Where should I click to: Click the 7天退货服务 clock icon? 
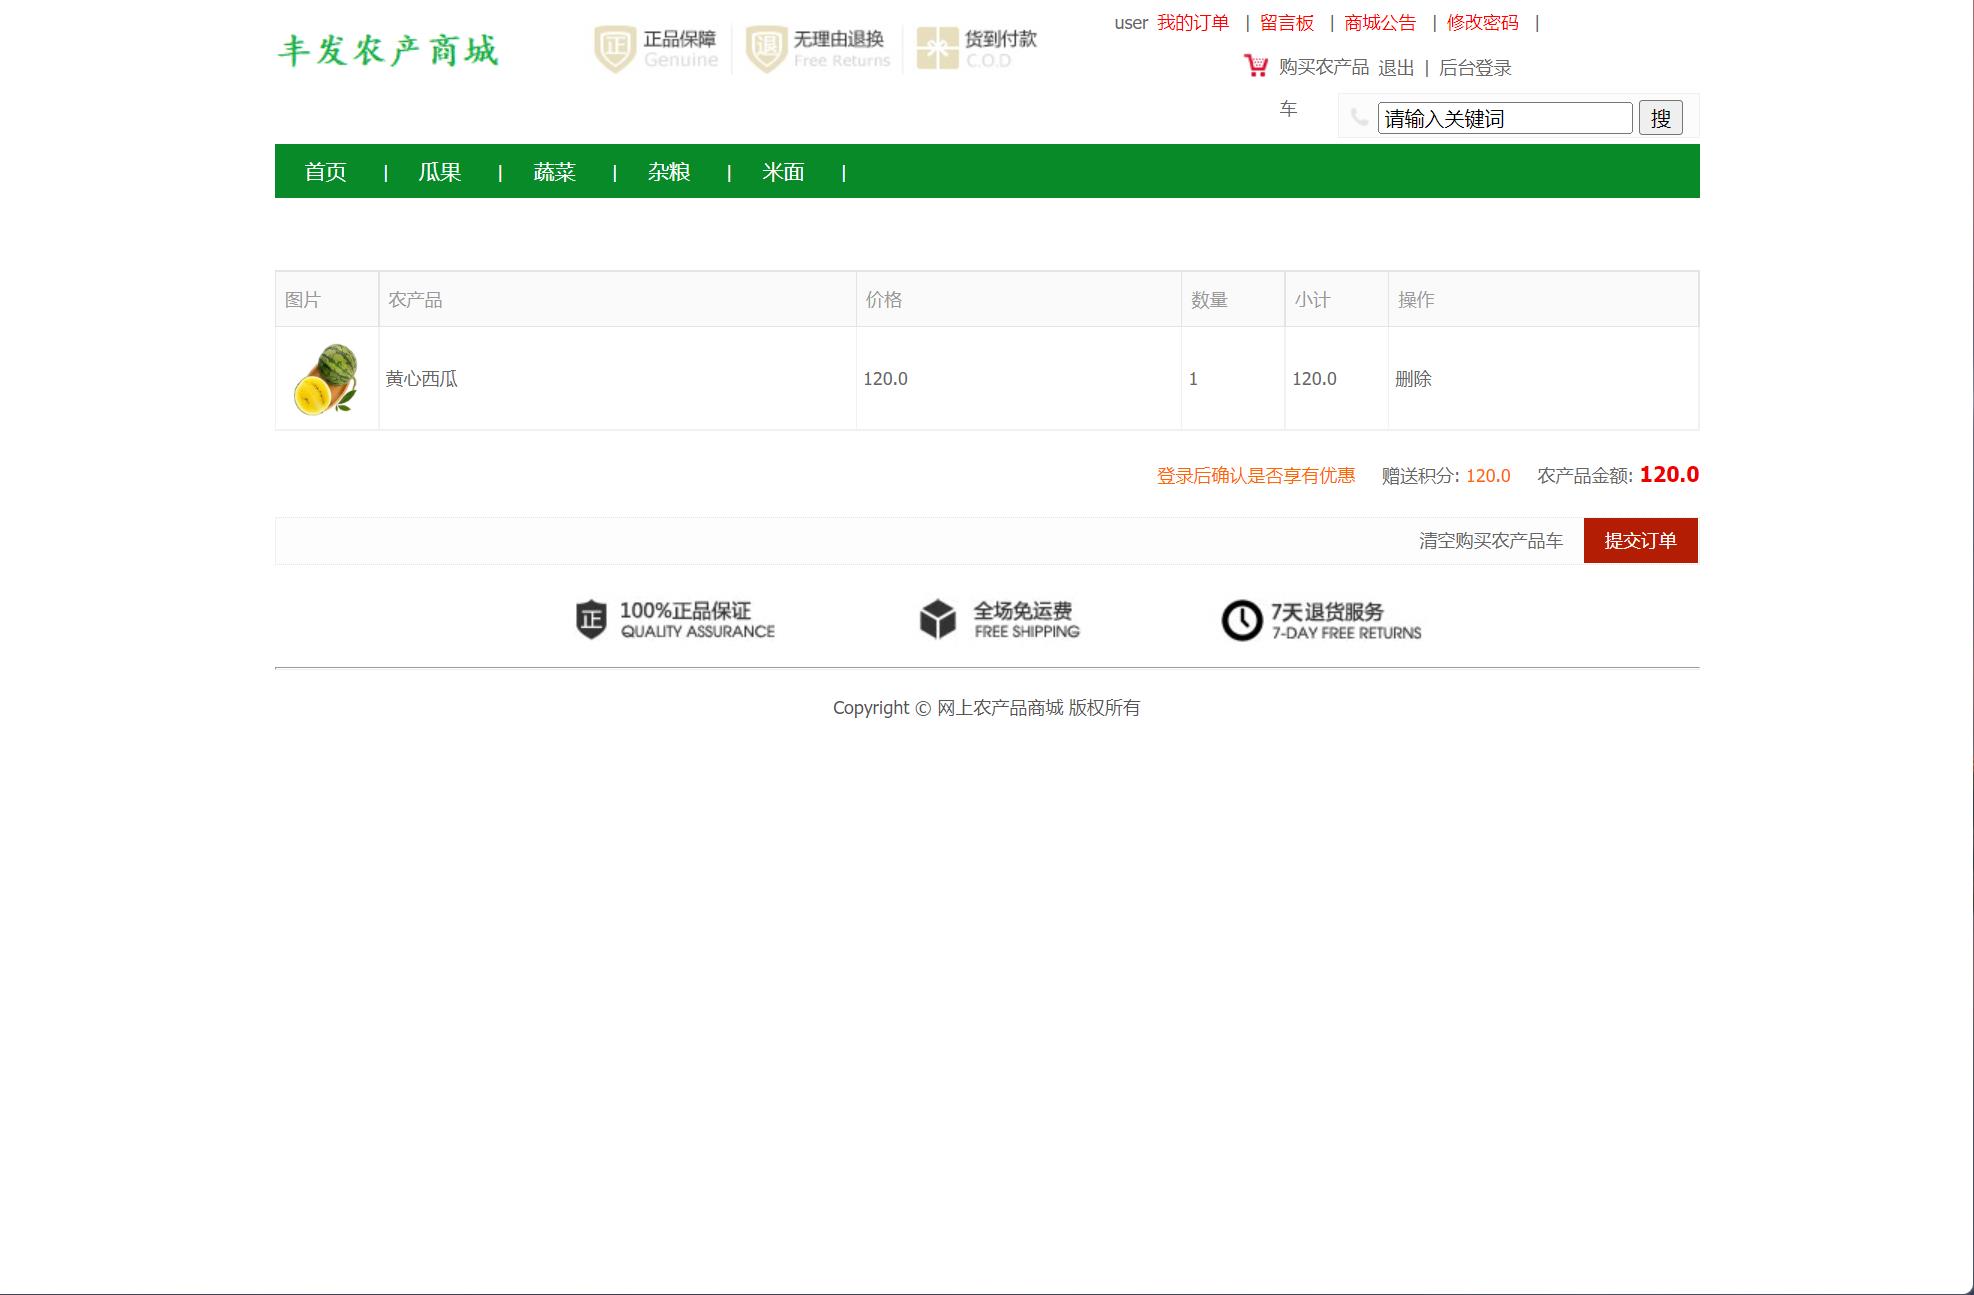coord(1241,620)
